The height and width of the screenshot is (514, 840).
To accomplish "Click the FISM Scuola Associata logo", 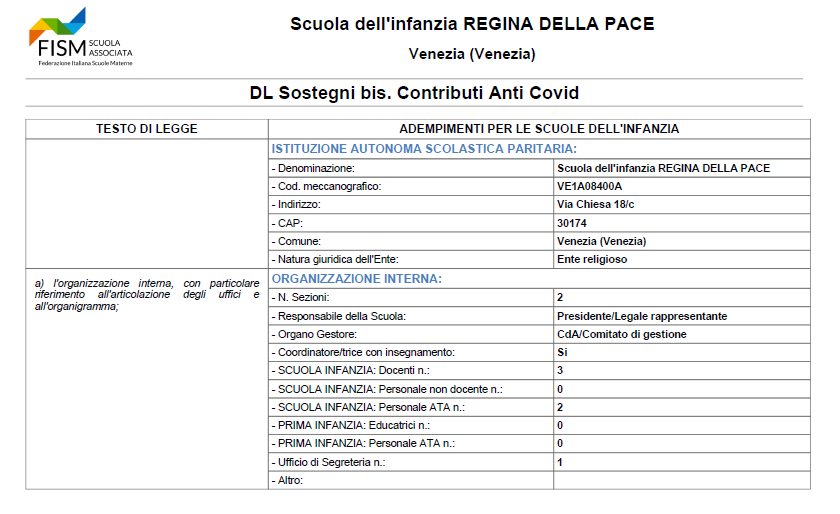I will (x=81, y=37).
